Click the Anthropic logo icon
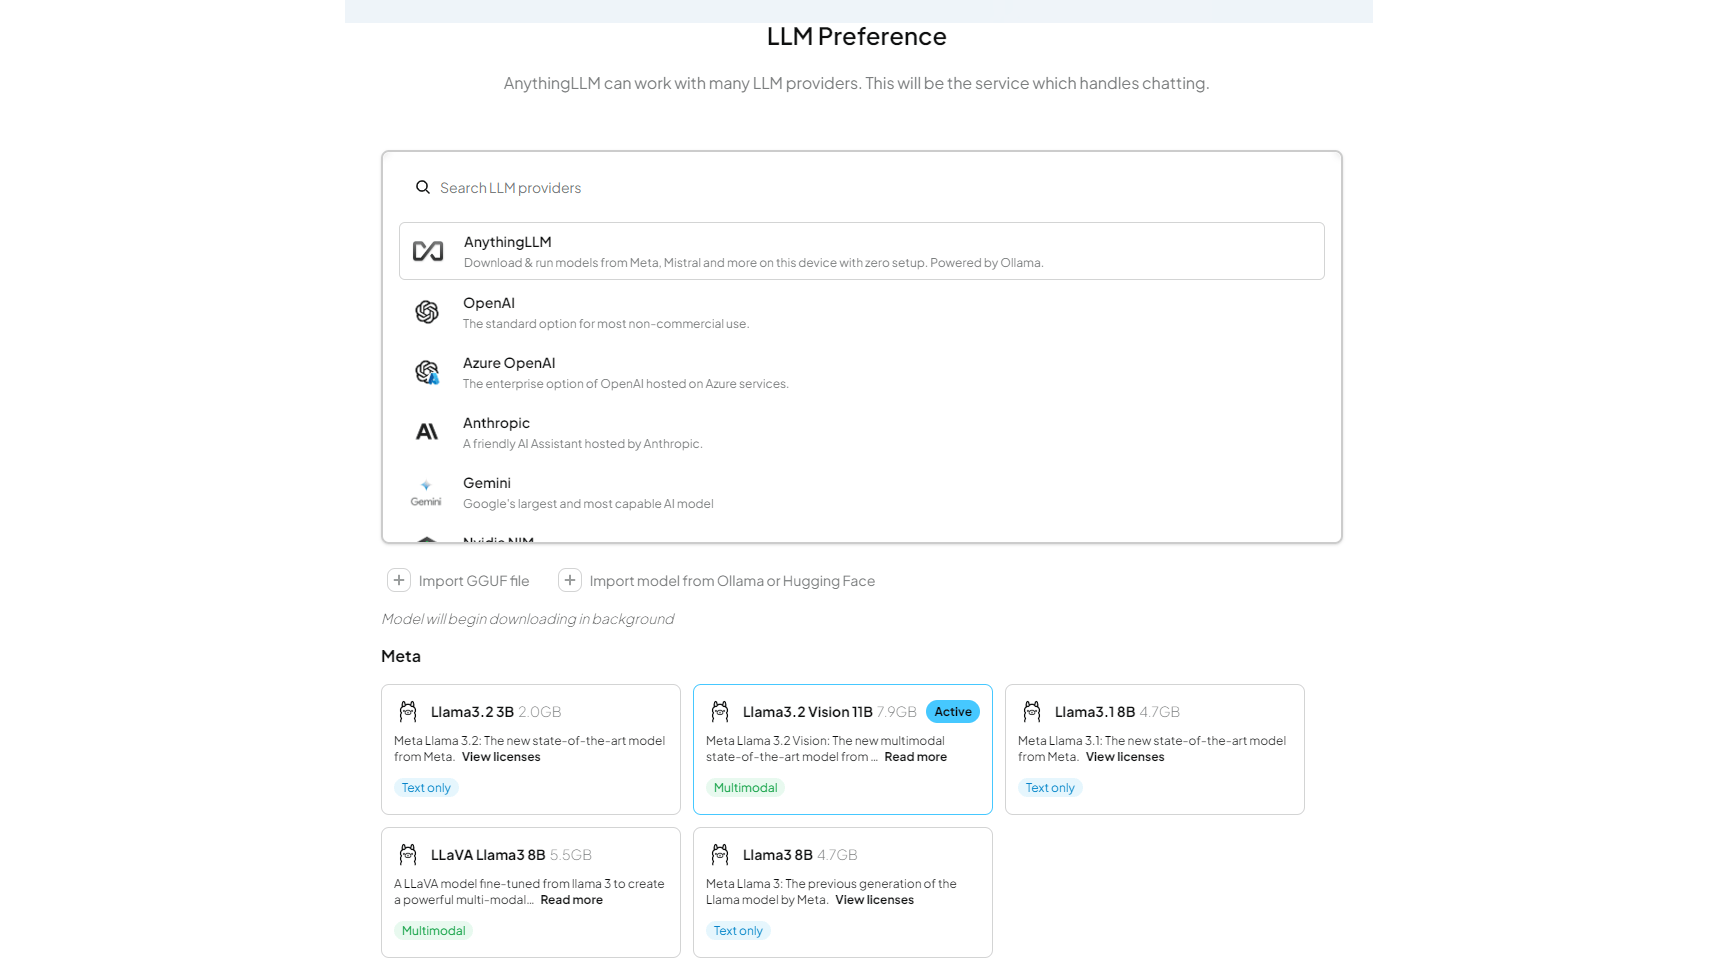Screen dimensions: 1717x966 coord(427,432)
